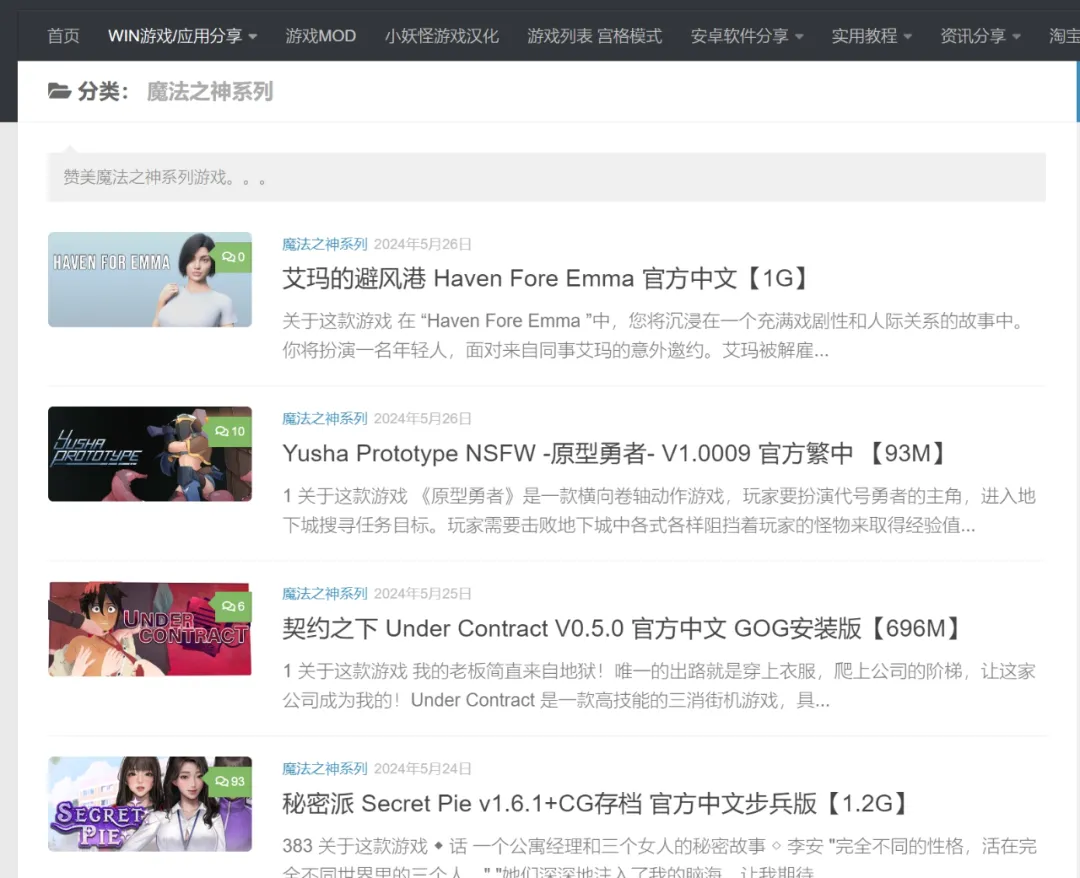Open the Haven Fore Emma article title
This screenshot has height=878, width=1080.
point(545,278)
